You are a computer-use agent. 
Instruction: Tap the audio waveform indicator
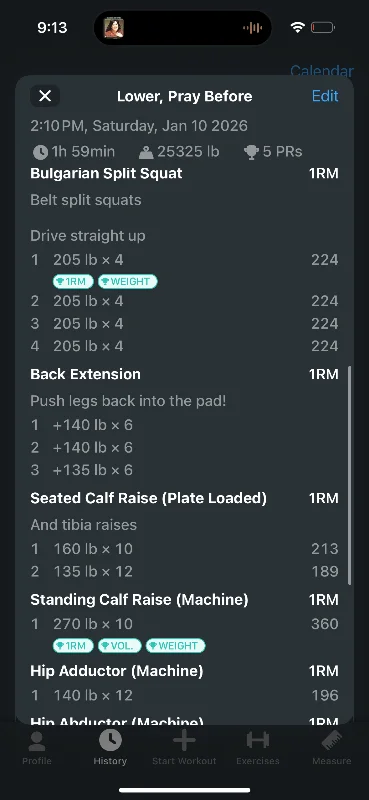(x=253, y=28)
